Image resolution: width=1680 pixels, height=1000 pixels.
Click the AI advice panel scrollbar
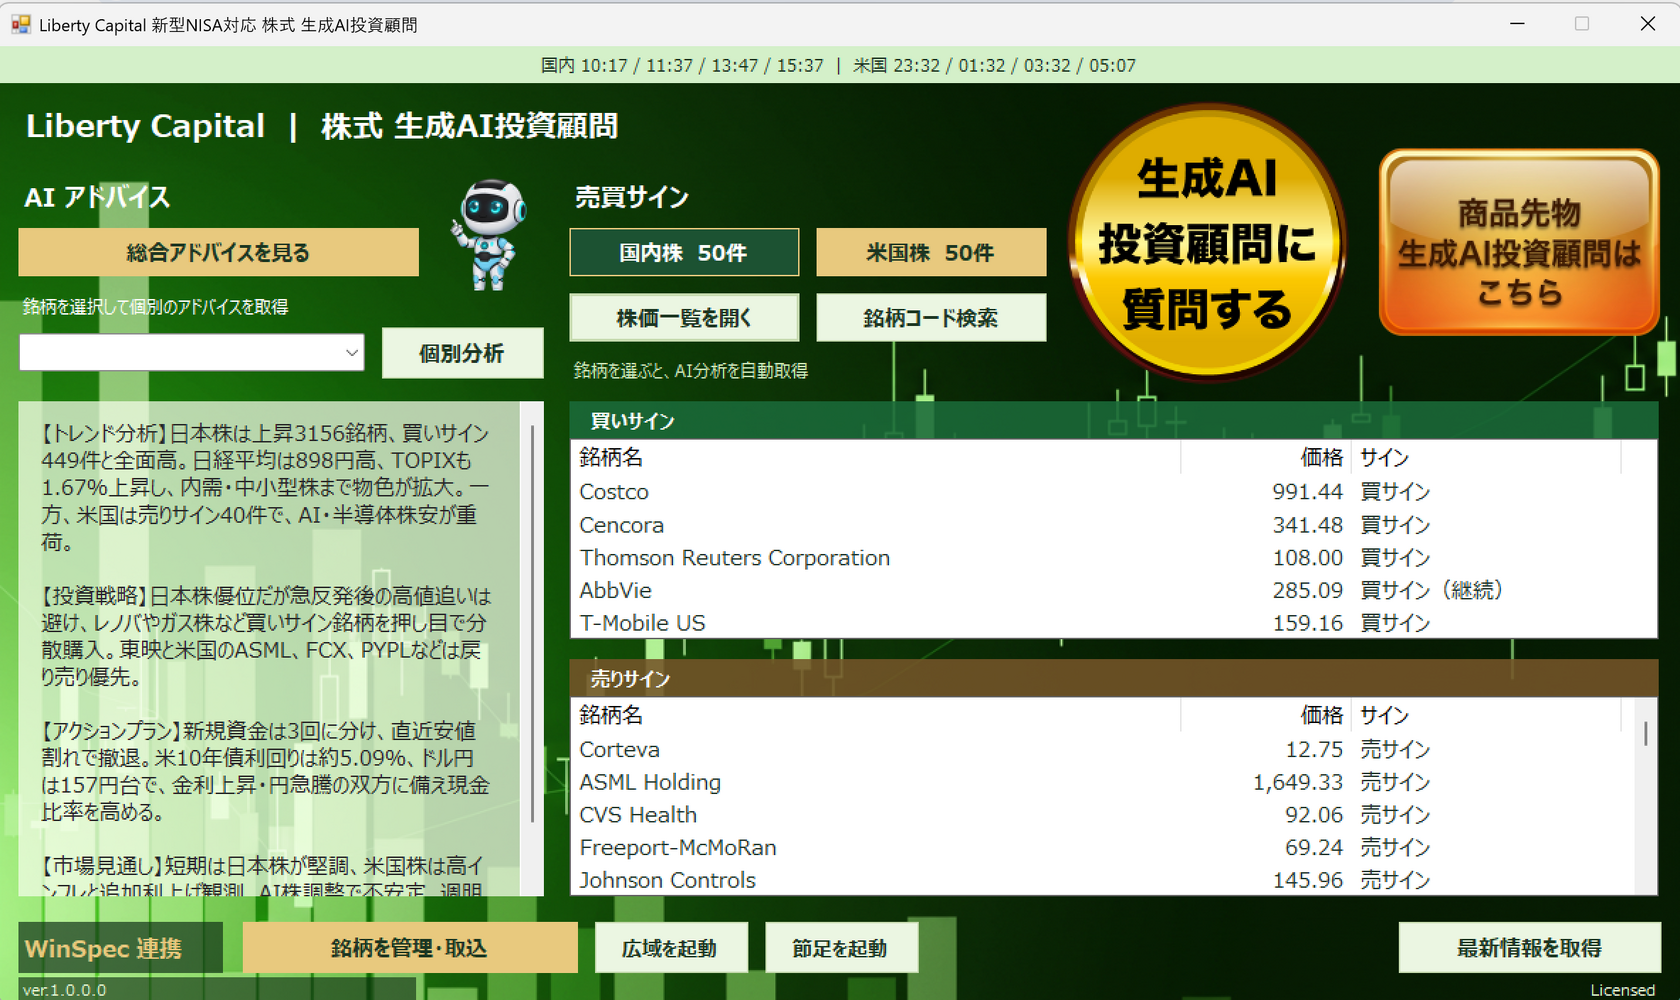532,625
